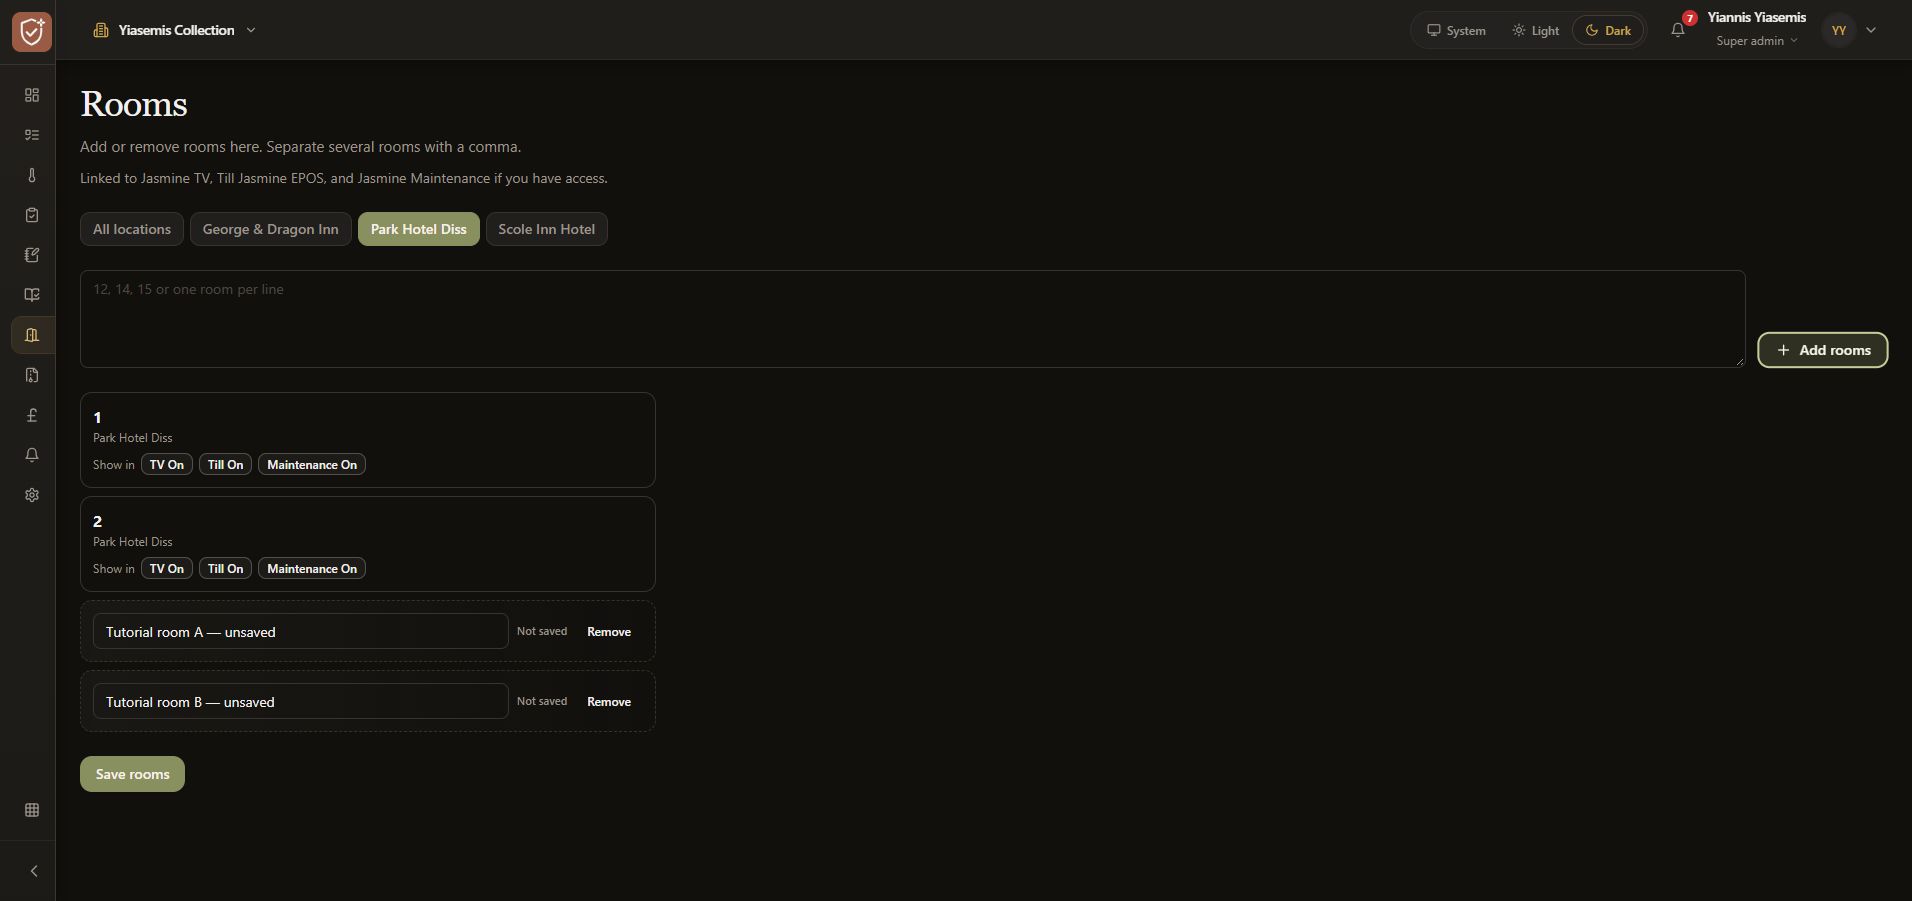Open the dashboard grid icon in sidebar
The width and height of the screenshot is (1912, 901).
tap(32, 95)
